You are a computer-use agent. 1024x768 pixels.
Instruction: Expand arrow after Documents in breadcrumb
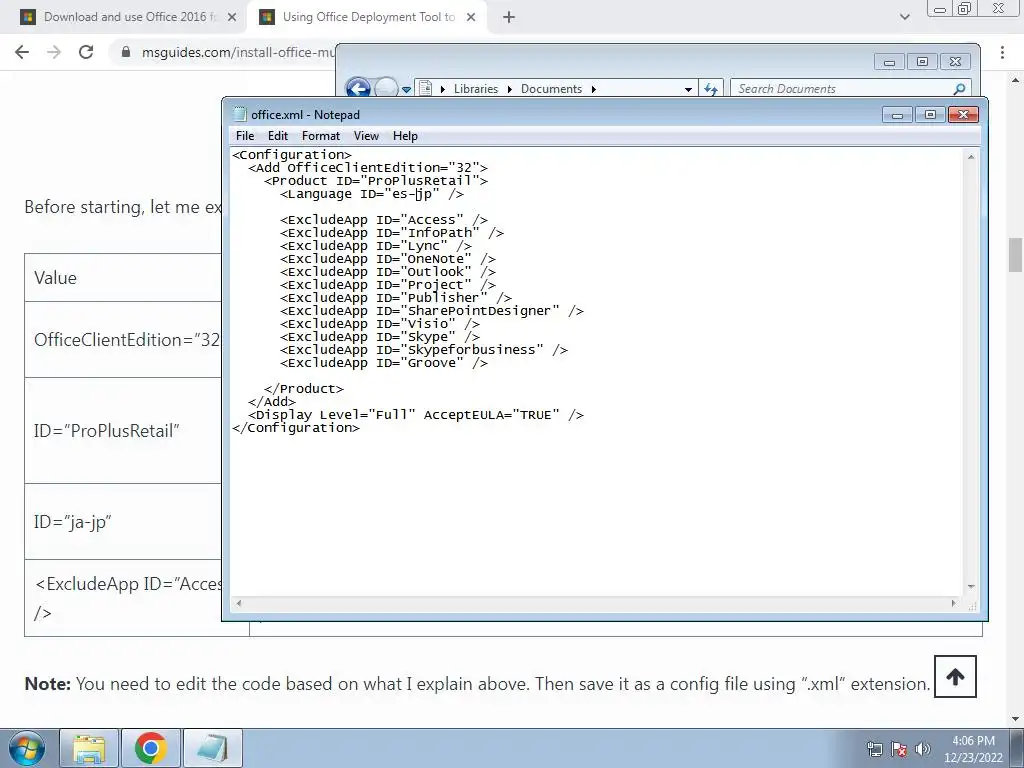click(594, 89)
